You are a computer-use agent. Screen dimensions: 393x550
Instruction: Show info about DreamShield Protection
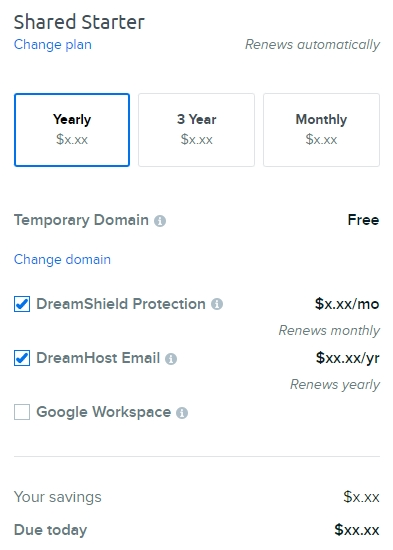(x=217, y=304)
